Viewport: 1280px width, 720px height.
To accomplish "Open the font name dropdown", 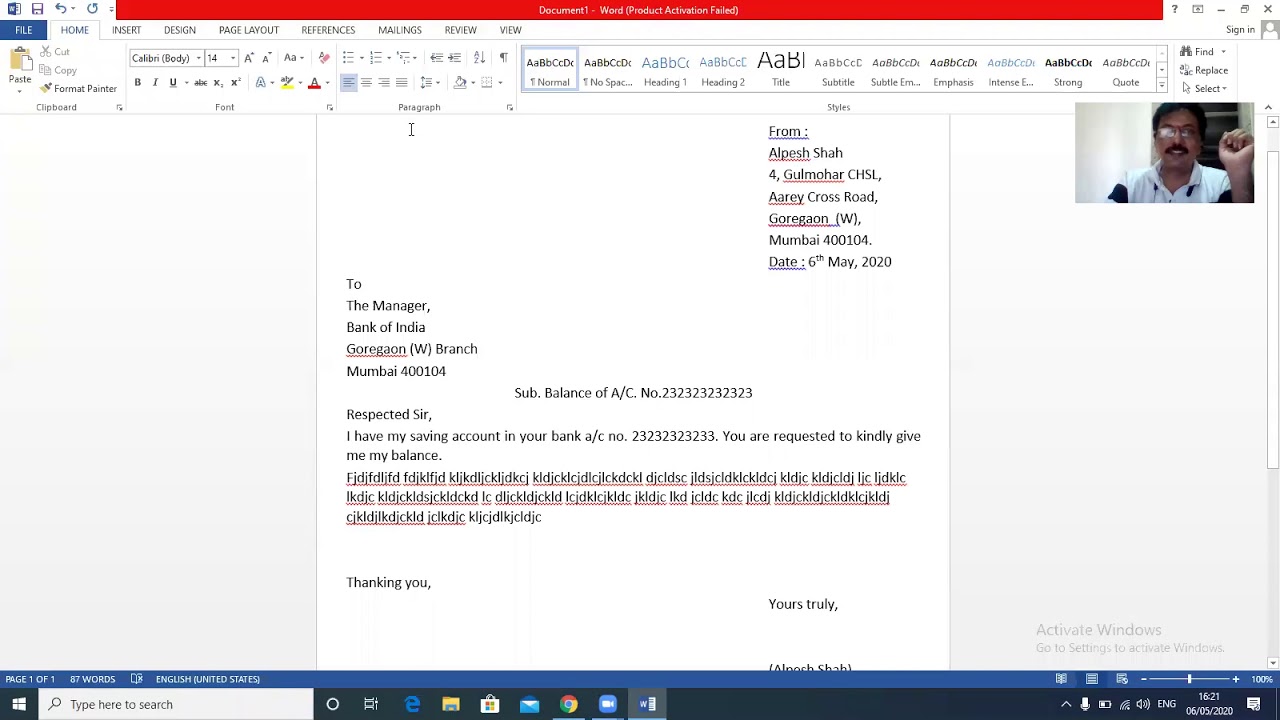I will click(198, 58).
